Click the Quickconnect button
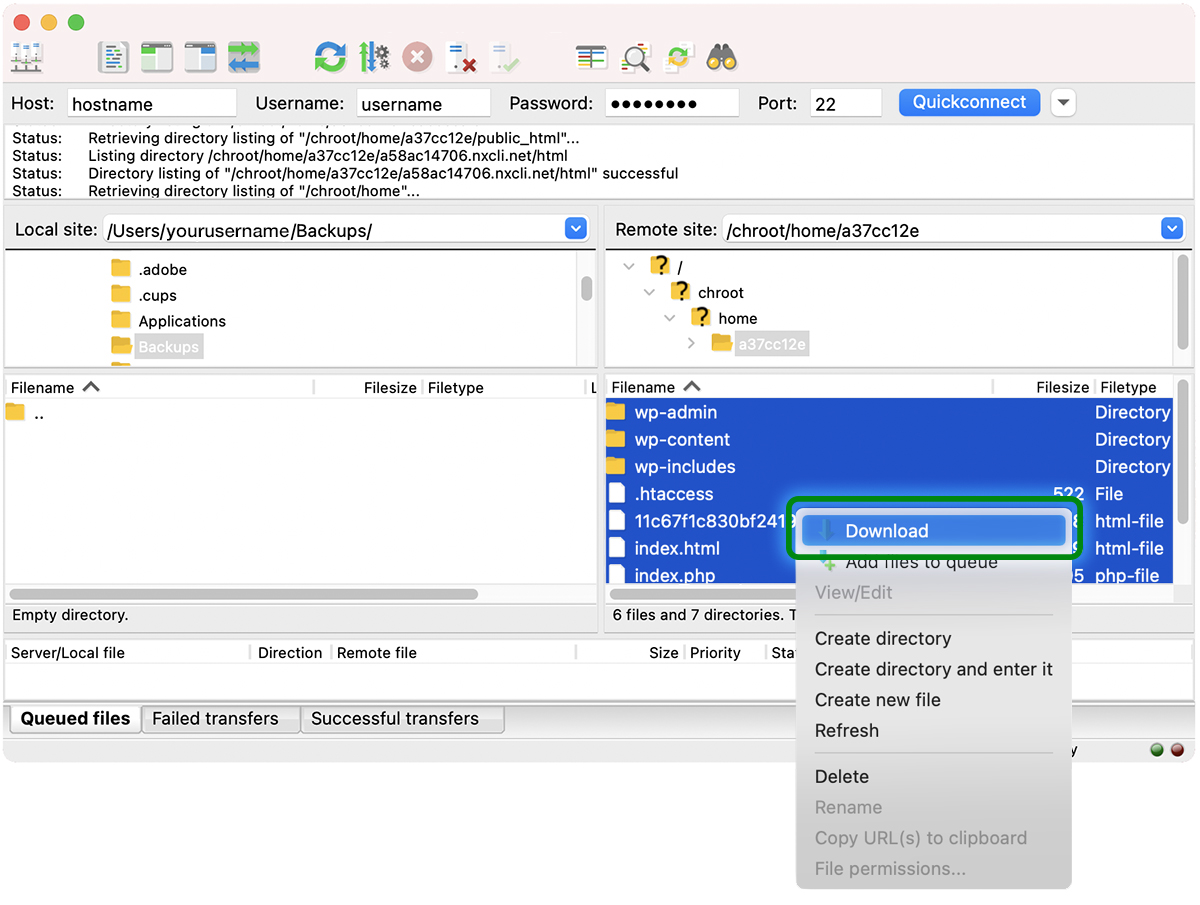 point(968,102)
